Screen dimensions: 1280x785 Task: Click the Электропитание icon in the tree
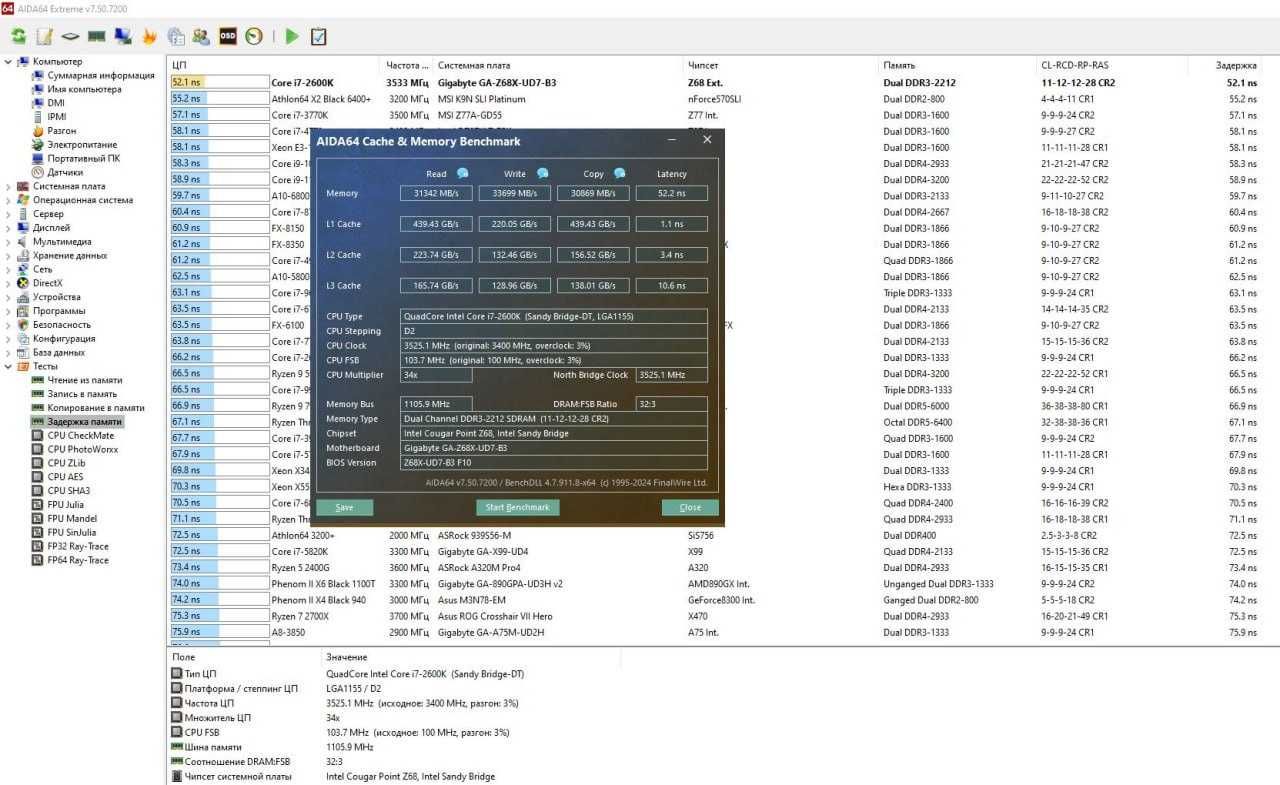[38, 145]
